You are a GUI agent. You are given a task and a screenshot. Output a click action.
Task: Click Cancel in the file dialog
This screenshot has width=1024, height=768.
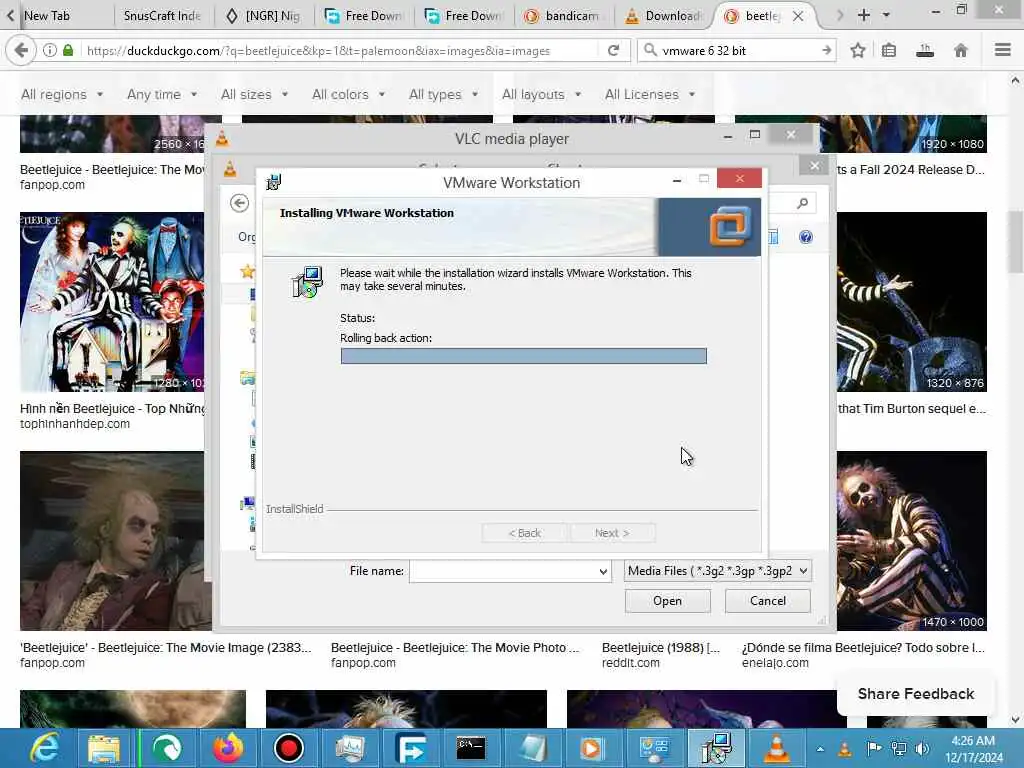767,601
